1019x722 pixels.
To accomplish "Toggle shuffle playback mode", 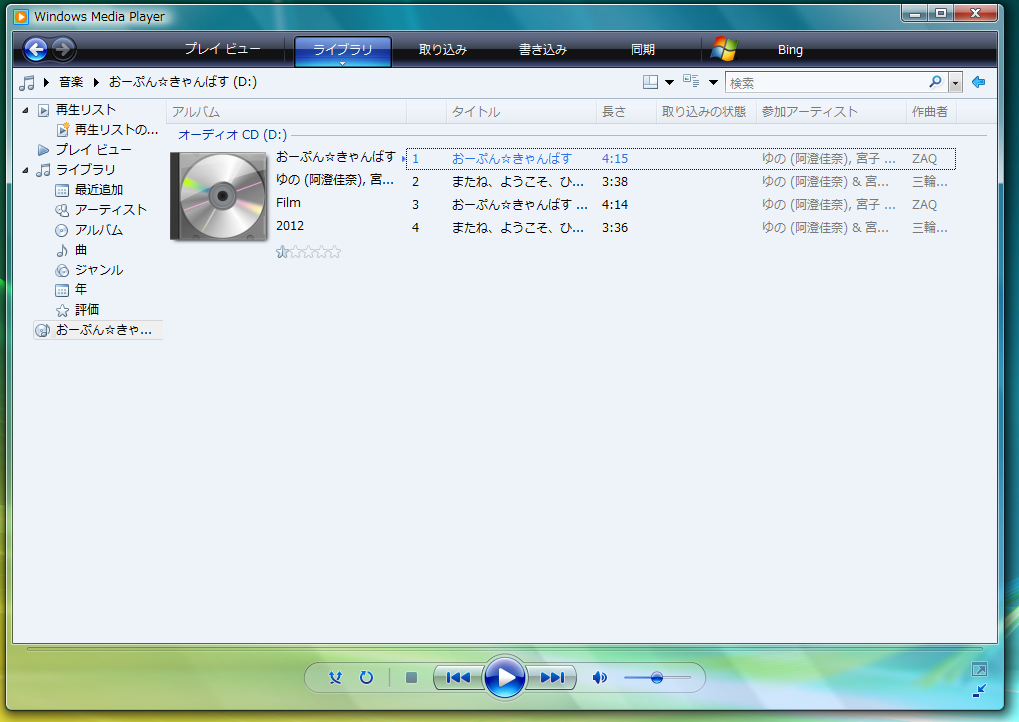I will tap(336, 678).
